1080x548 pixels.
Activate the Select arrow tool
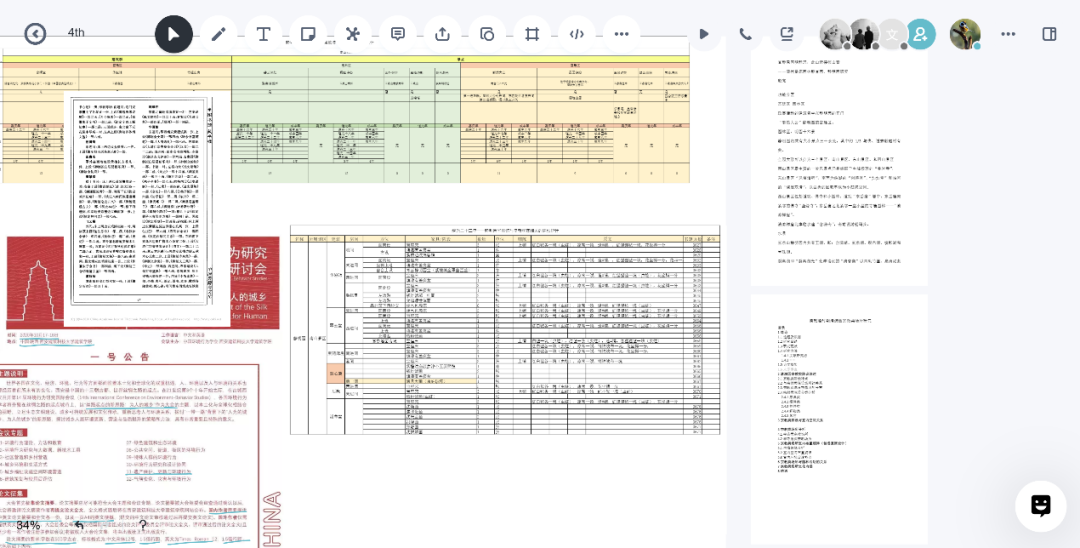(x=174, y=34)
